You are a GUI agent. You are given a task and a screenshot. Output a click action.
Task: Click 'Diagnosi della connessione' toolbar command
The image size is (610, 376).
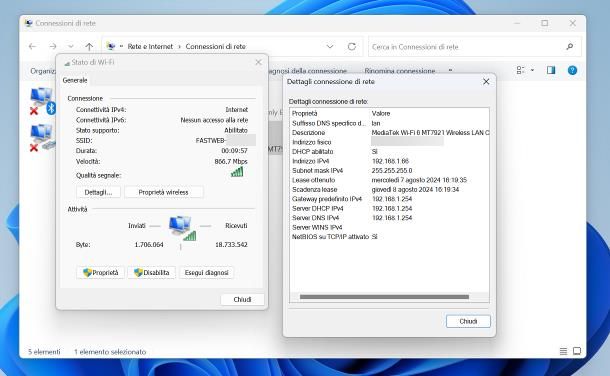click(307, 71)
